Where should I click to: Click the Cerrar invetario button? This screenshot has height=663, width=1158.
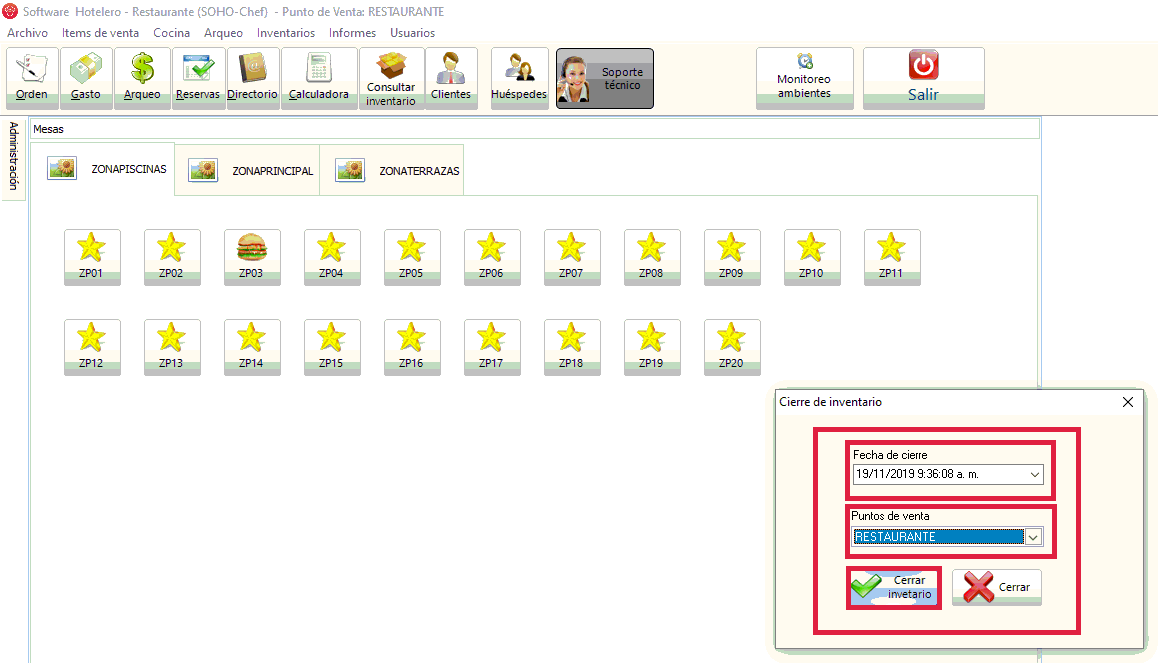point(894,587)
